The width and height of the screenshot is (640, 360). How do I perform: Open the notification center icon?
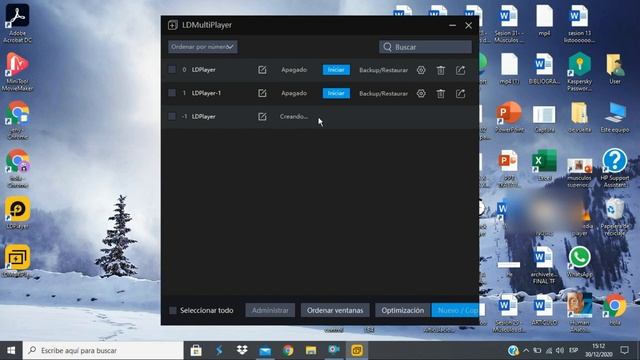pos(624,350)
